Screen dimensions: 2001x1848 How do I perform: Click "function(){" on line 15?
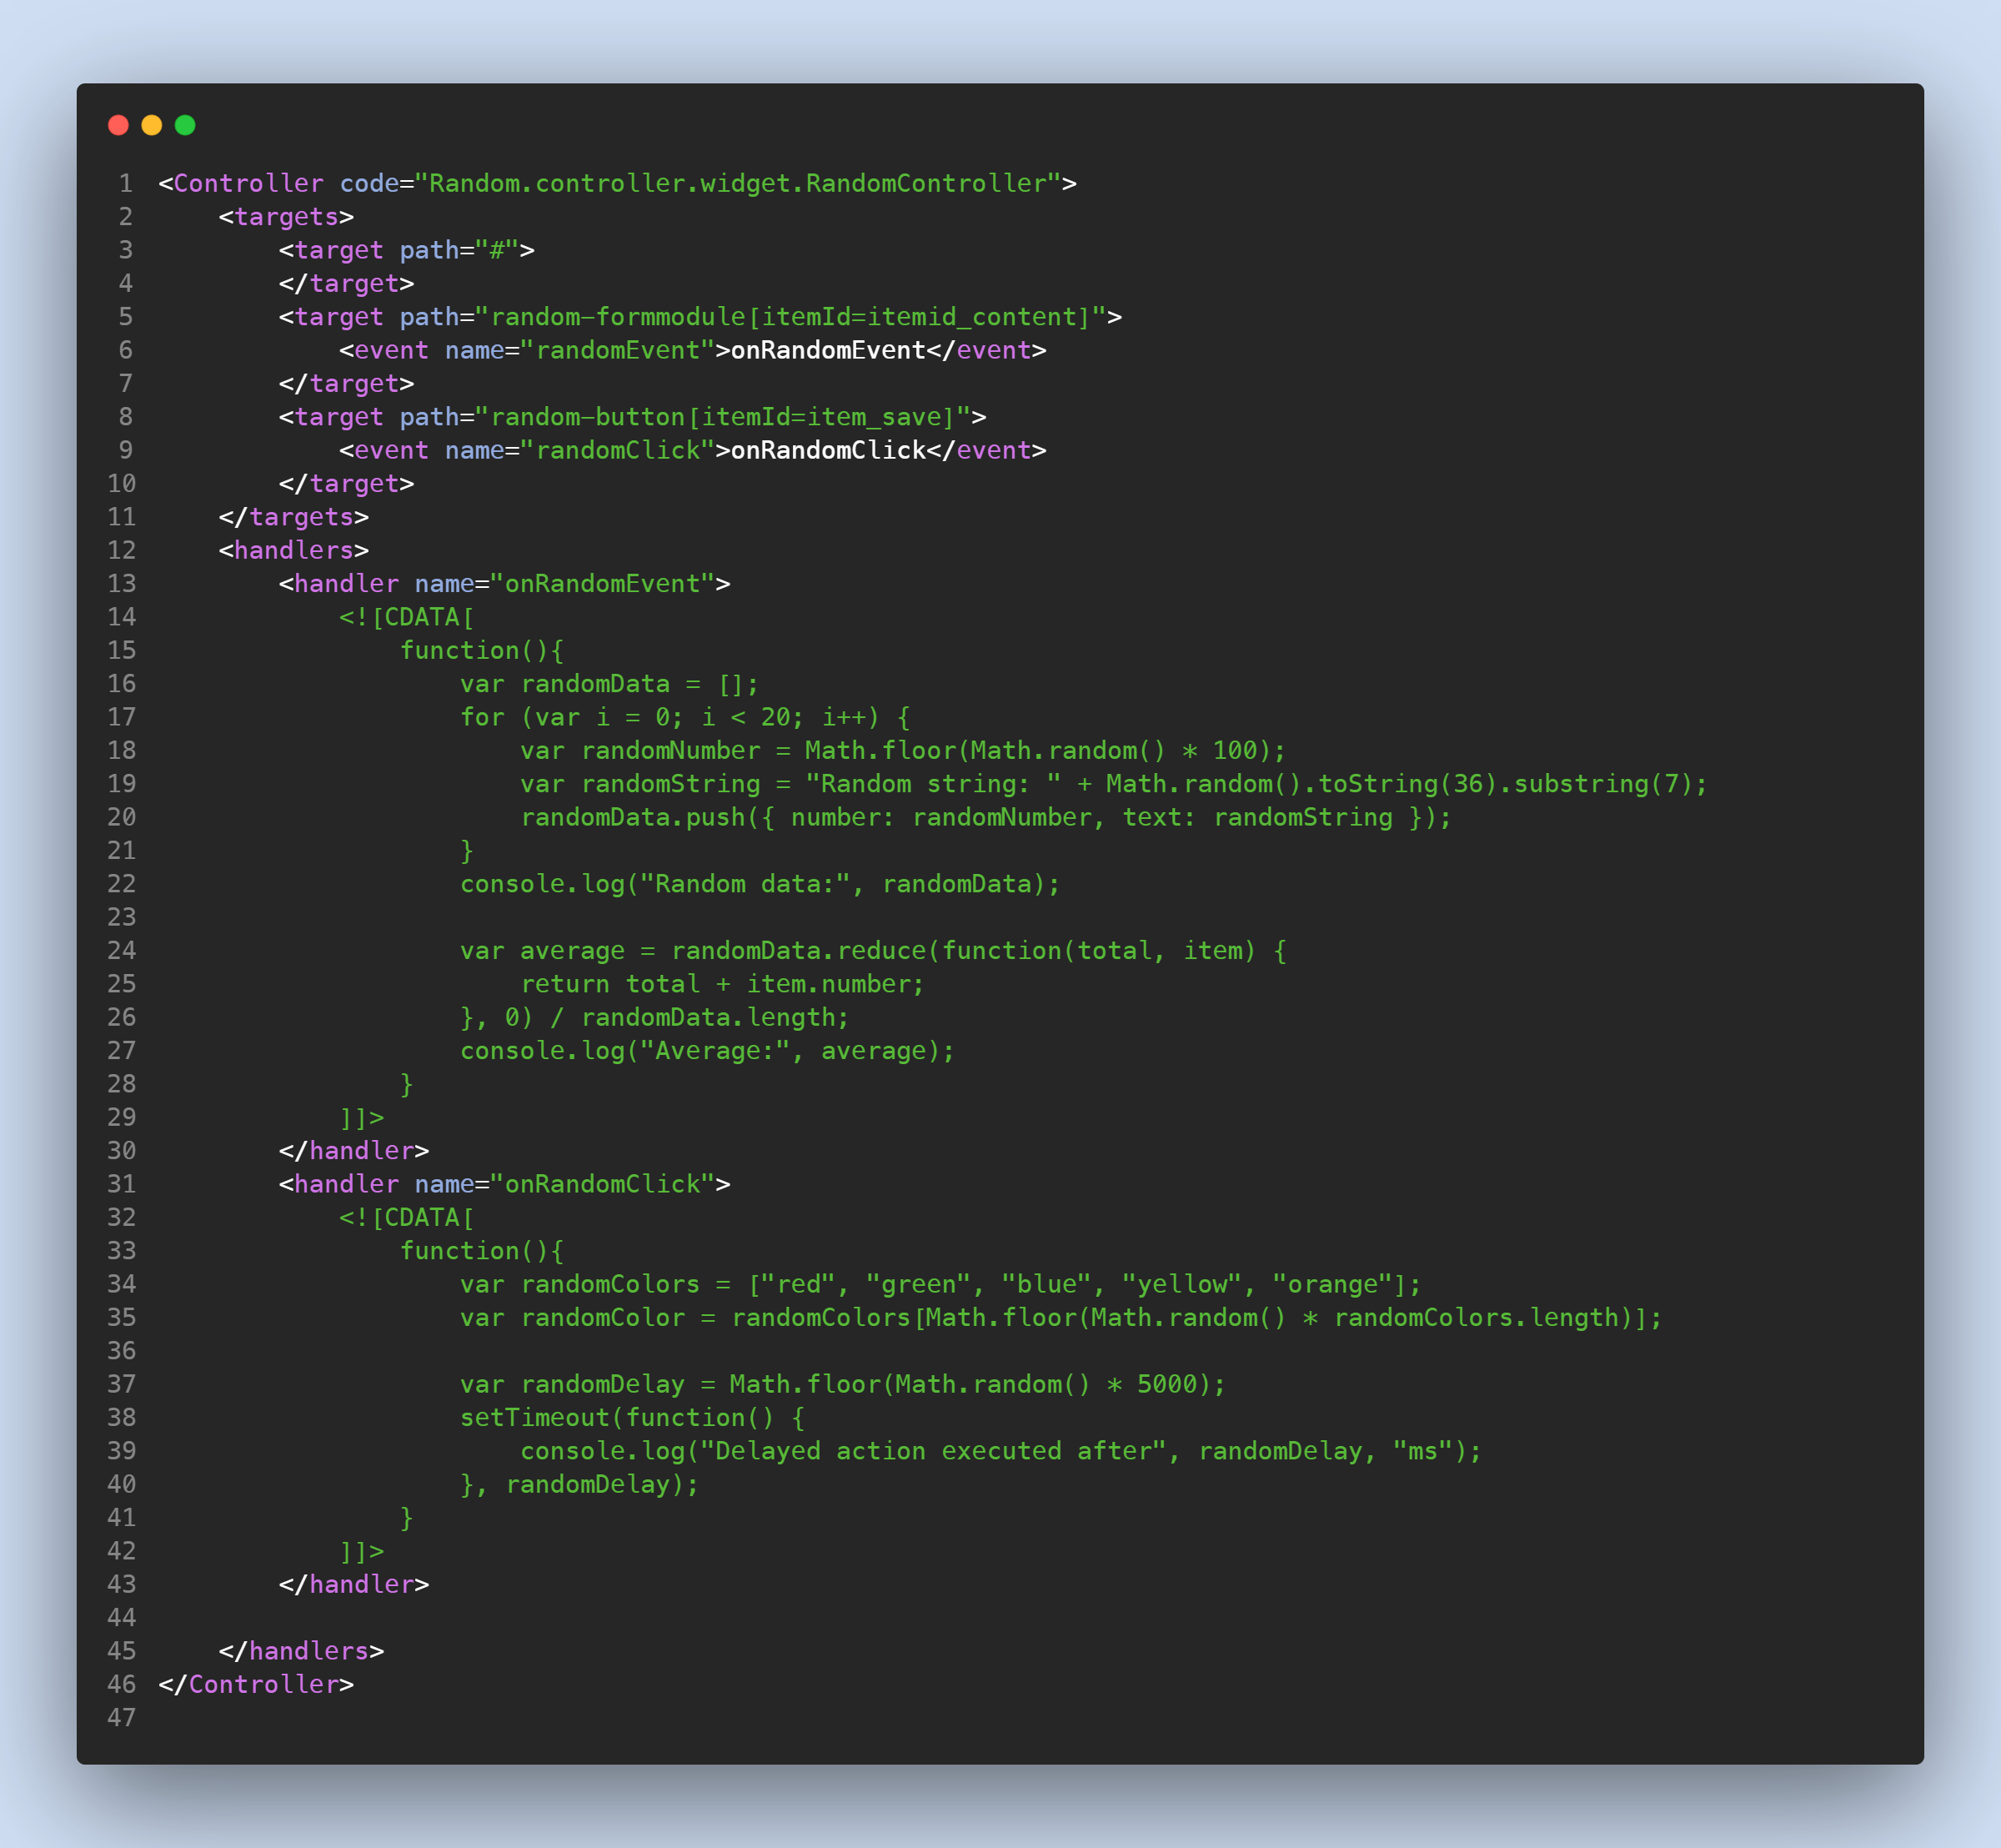tap(482, 651)
